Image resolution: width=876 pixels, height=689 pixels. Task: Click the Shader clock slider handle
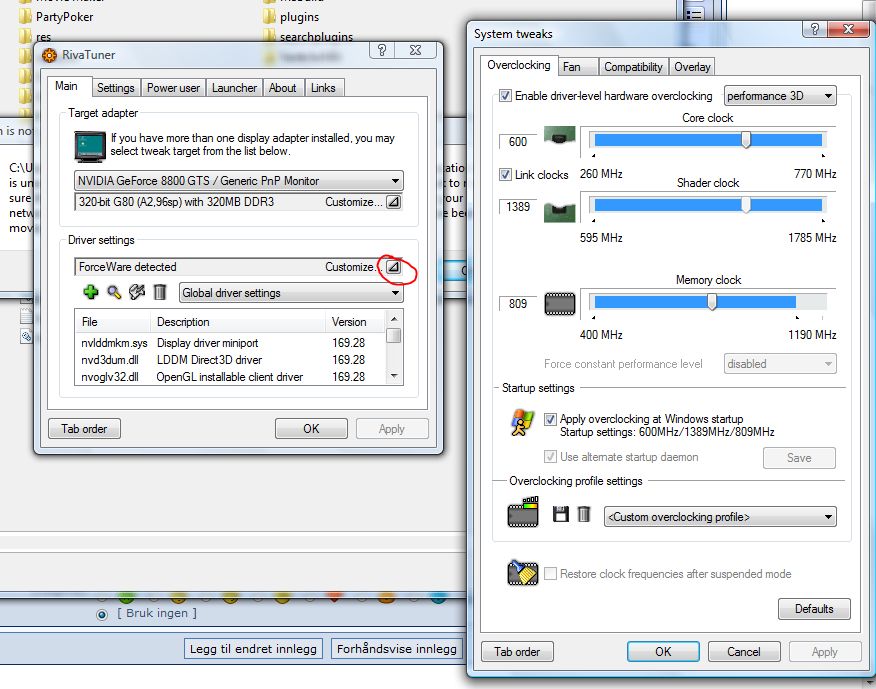point(746,205)
